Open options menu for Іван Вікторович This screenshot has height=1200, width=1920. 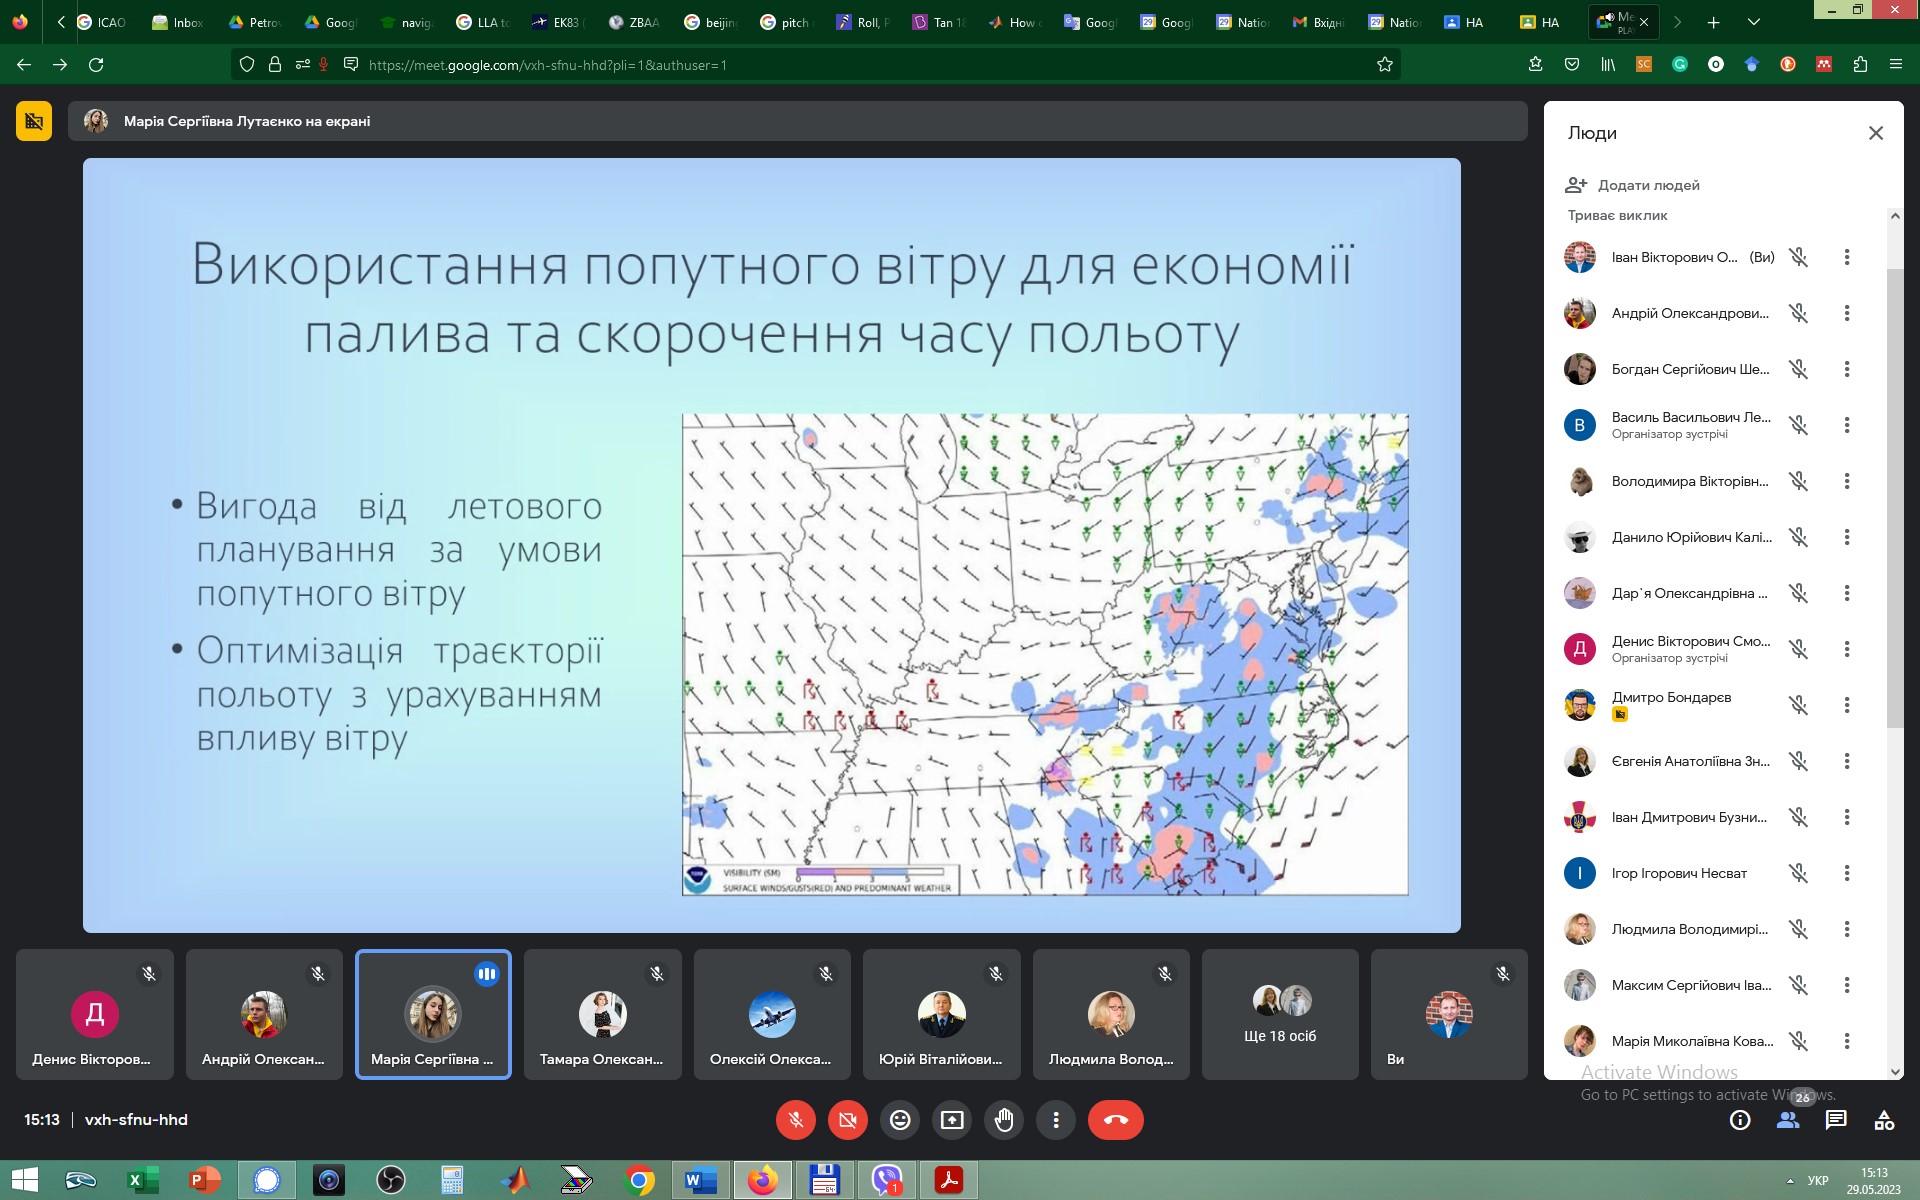point(1847,257)
